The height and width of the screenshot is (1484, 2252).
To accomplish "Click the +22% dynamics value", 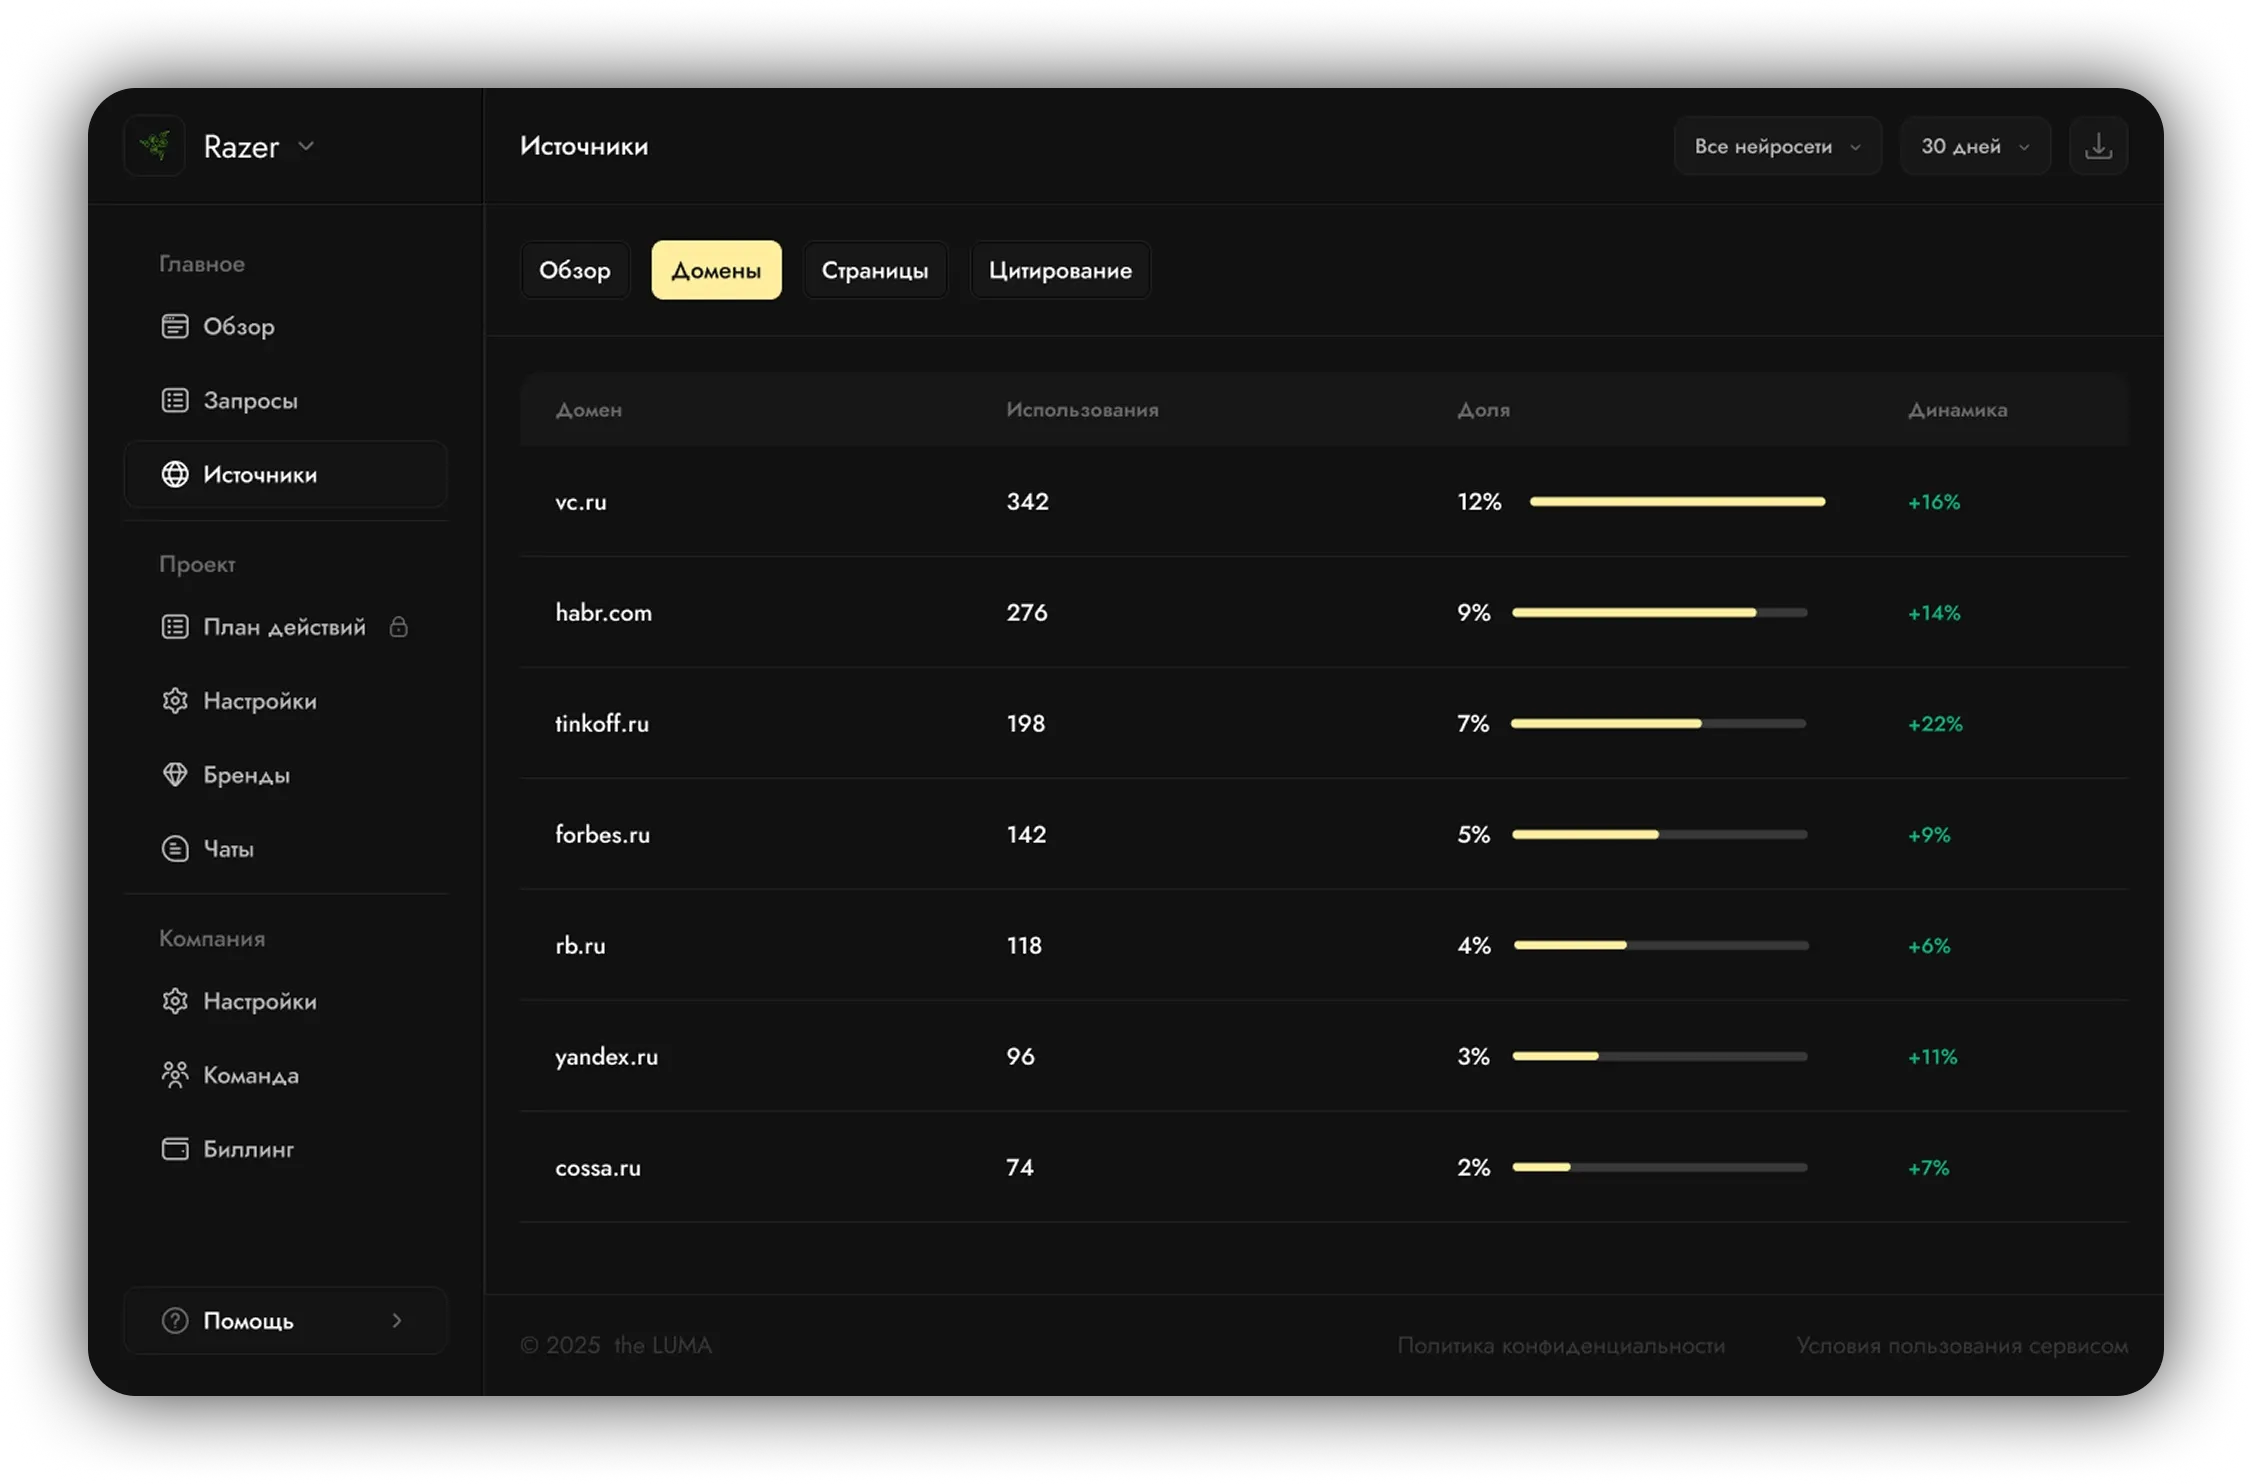I will pyautogui.click(x=1935, y=724).
